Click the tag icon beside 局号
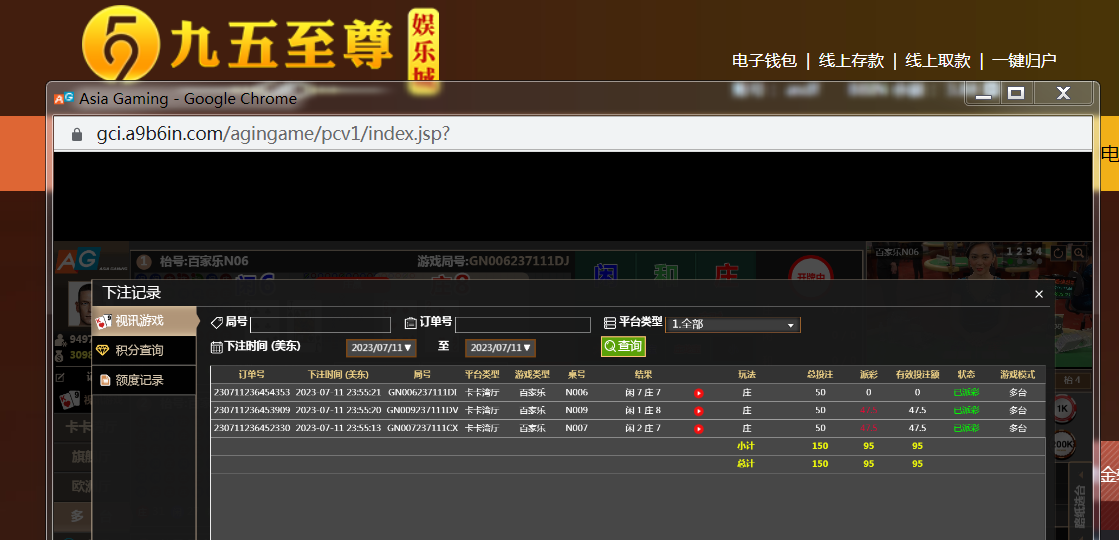The width and height of the screenshot is (1119, 540). pos(217,323)
